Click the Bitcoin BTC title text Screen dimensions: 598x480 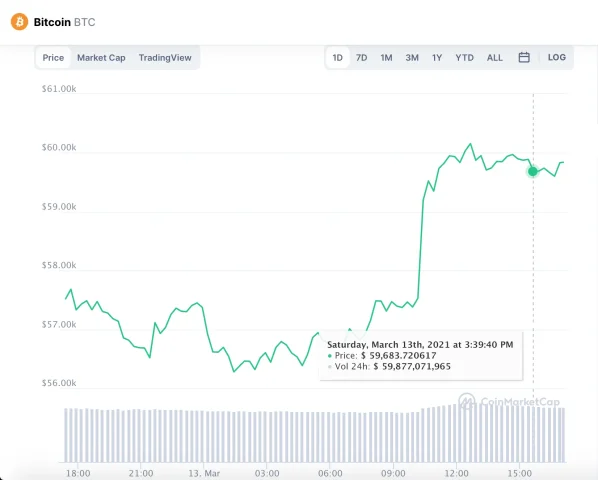(64, 22)
